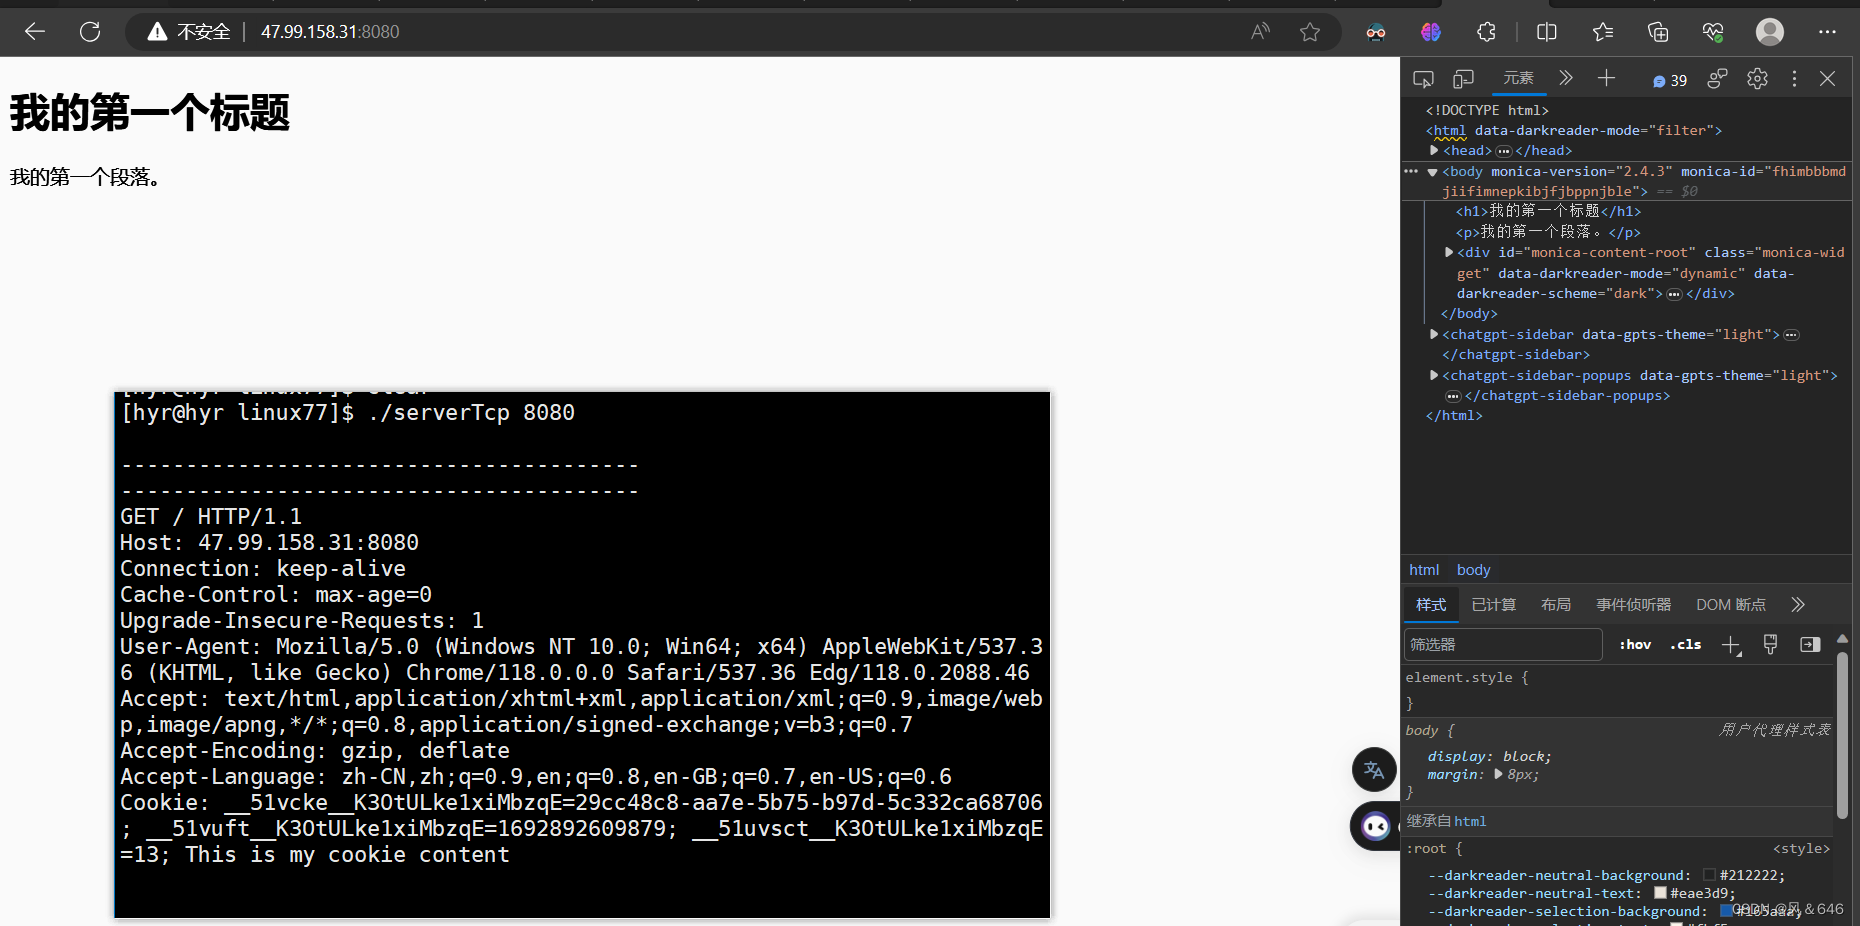Click the display: block property value
The image size is (1860, 926).
tap(1526, 756)
